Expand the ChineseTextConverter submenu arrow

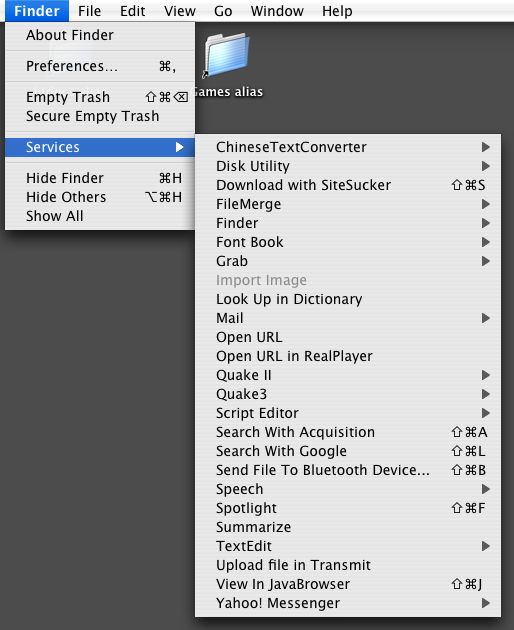(485, 147)
